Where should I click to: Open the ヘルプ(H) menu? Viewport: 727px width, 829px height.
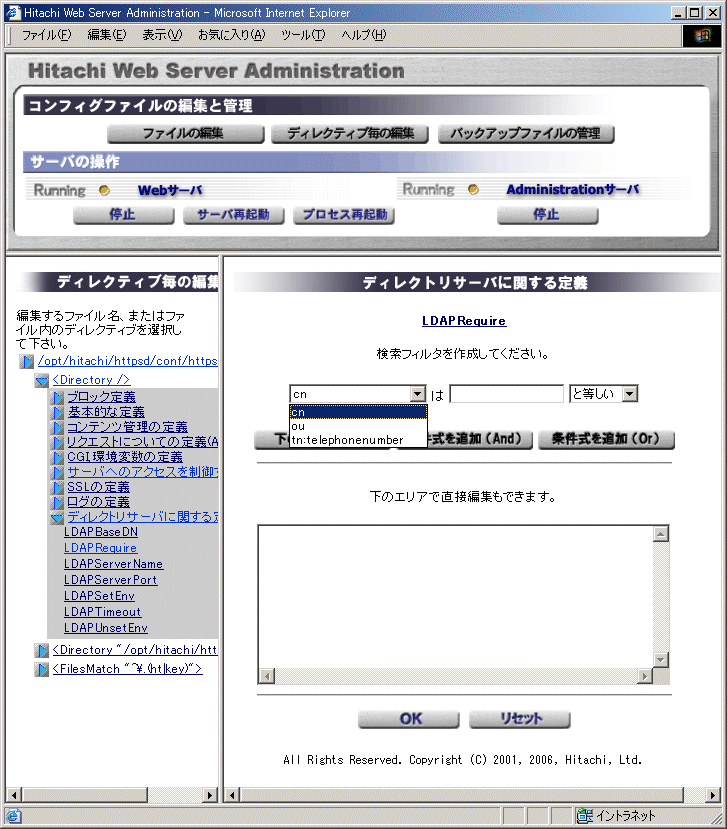[x=364, y=35]
